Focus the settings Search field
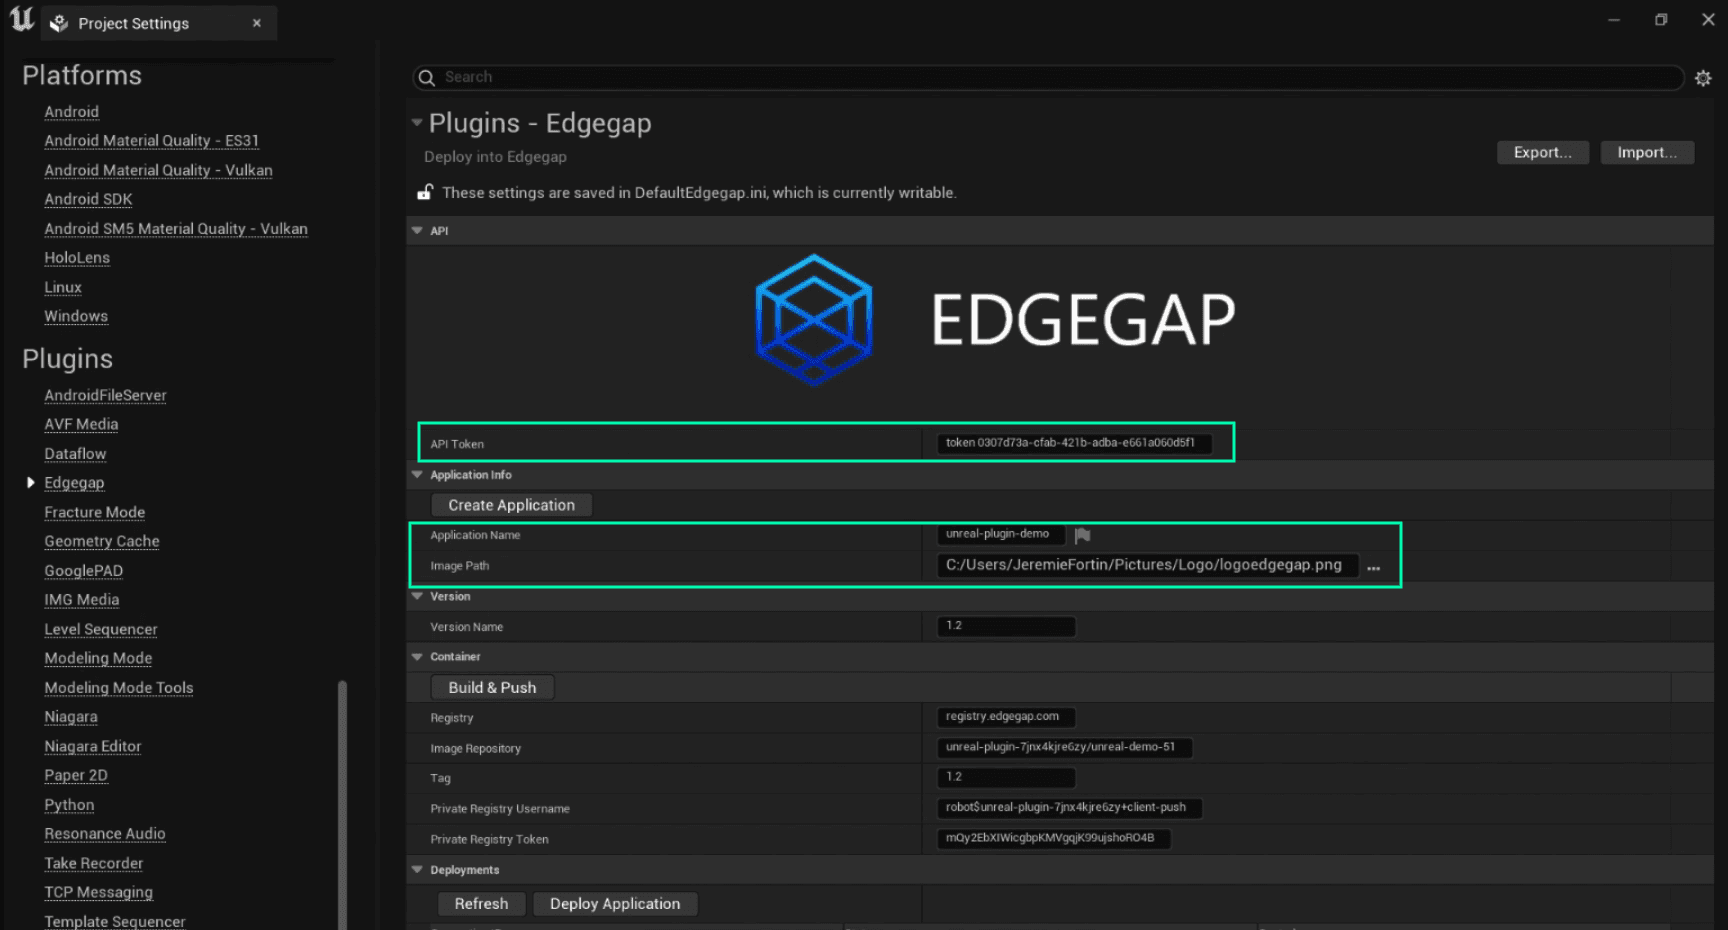The image size is (1728, 930). click(x=1048, y=78)
